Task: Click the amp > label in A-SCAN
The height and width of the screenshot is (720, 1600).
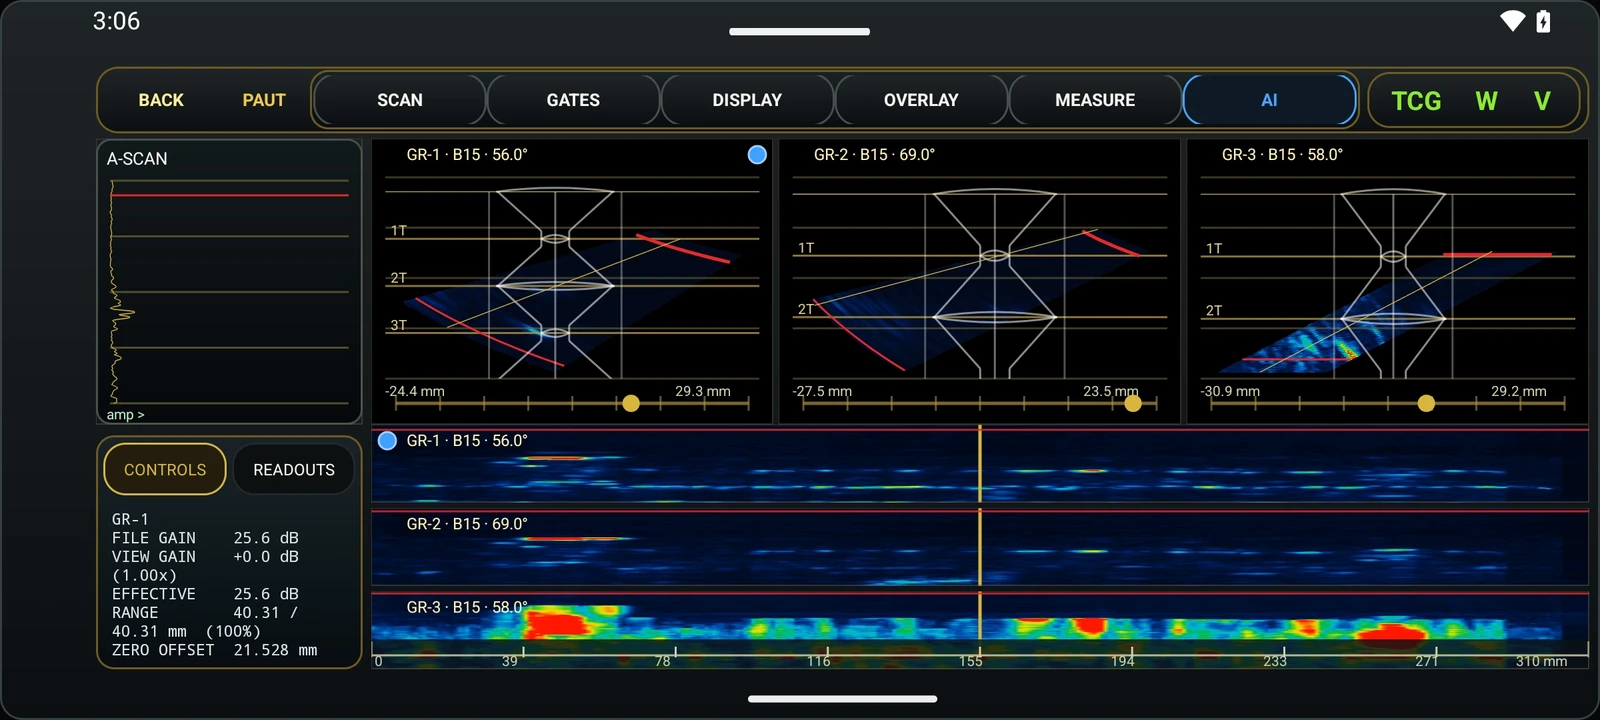Action: point(125,414)
